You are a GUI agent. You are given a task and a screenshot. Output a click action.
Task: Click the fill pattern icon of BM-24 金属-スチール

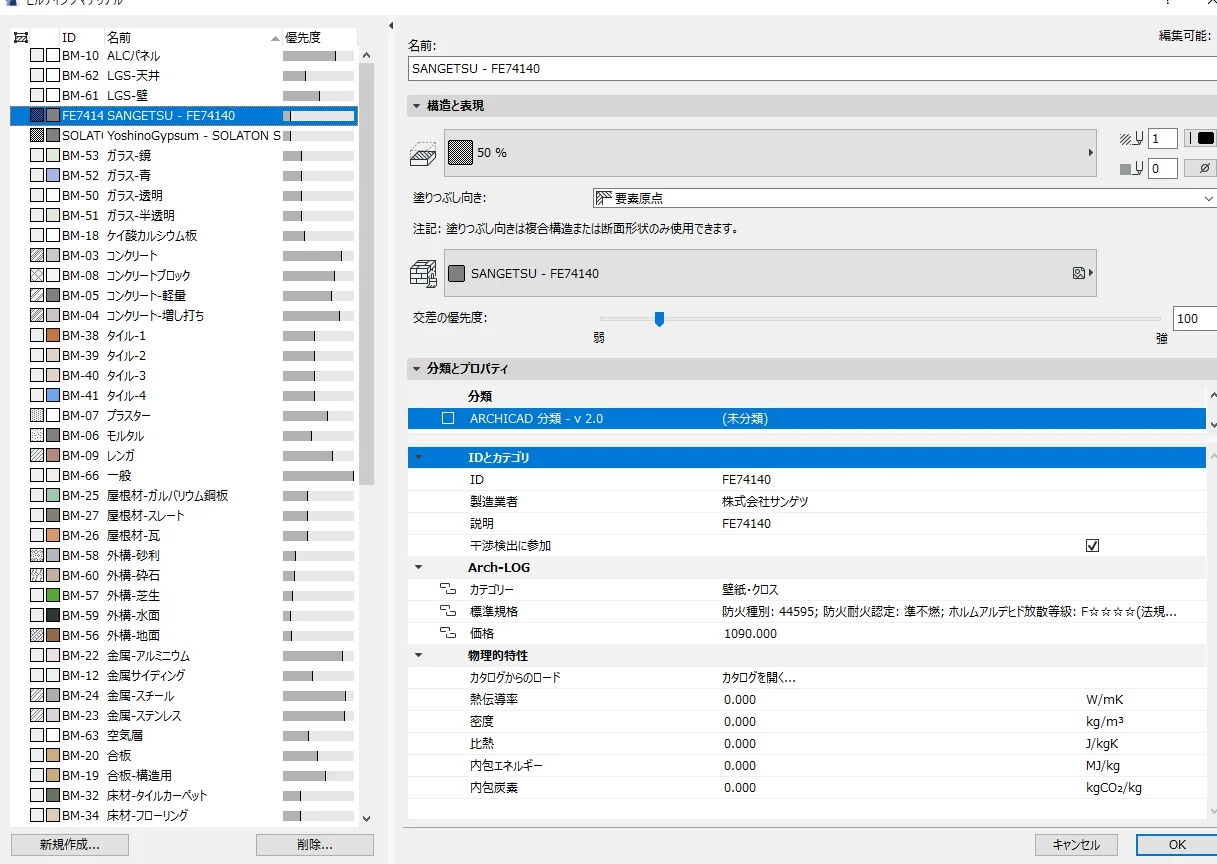pos(37,696)
